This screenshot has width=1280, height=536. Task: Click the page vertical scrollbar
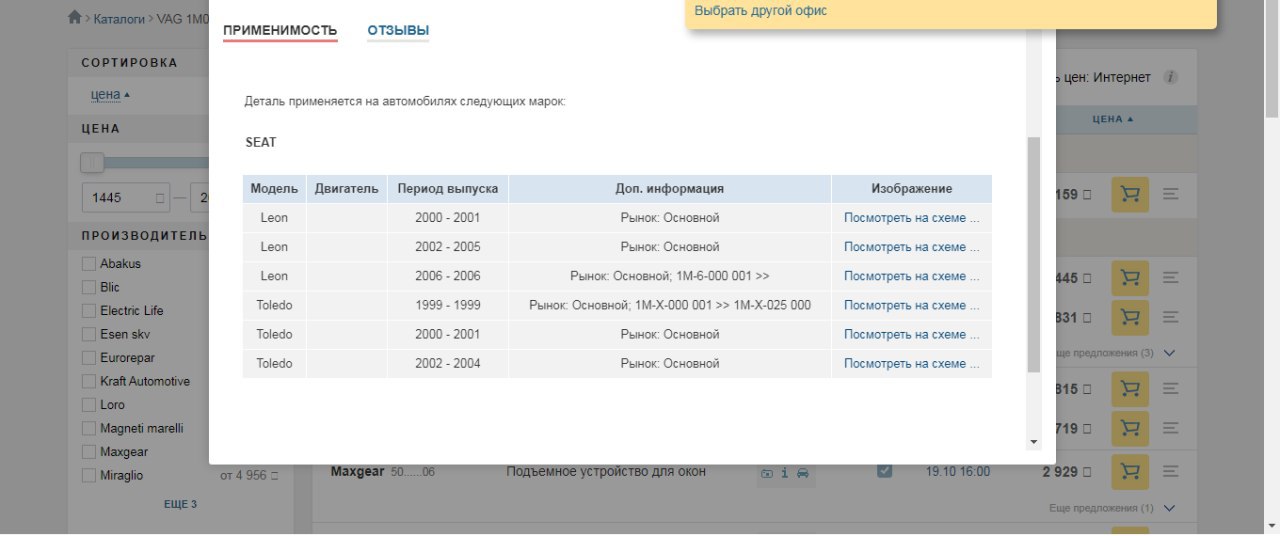pyautogui.click(x=1271, y=60)
